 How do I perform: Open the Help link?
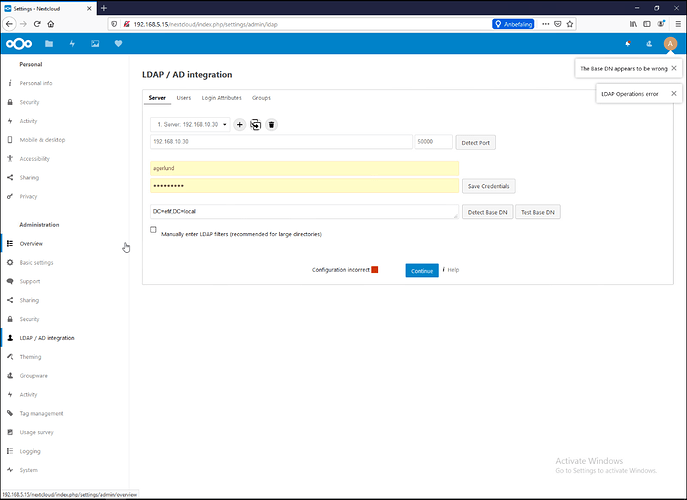click(453, 270)
